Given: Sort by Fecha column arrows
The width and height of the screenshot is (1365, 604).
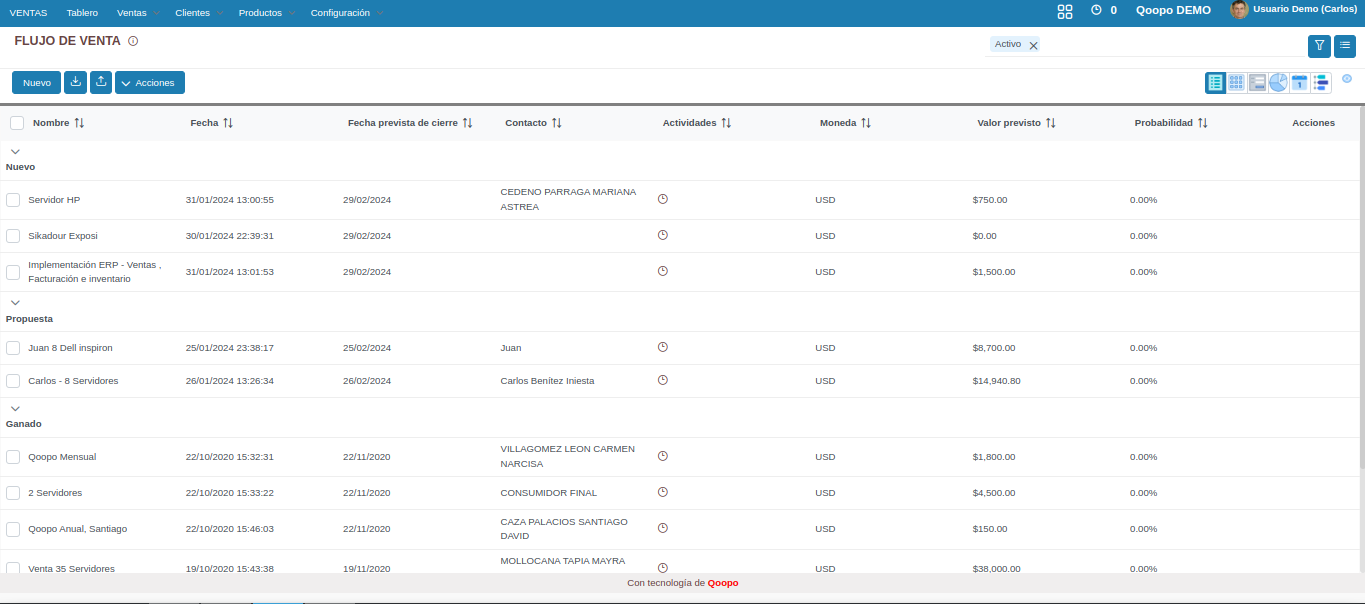Looking at the screenshot, I should [x=228, y=123].
